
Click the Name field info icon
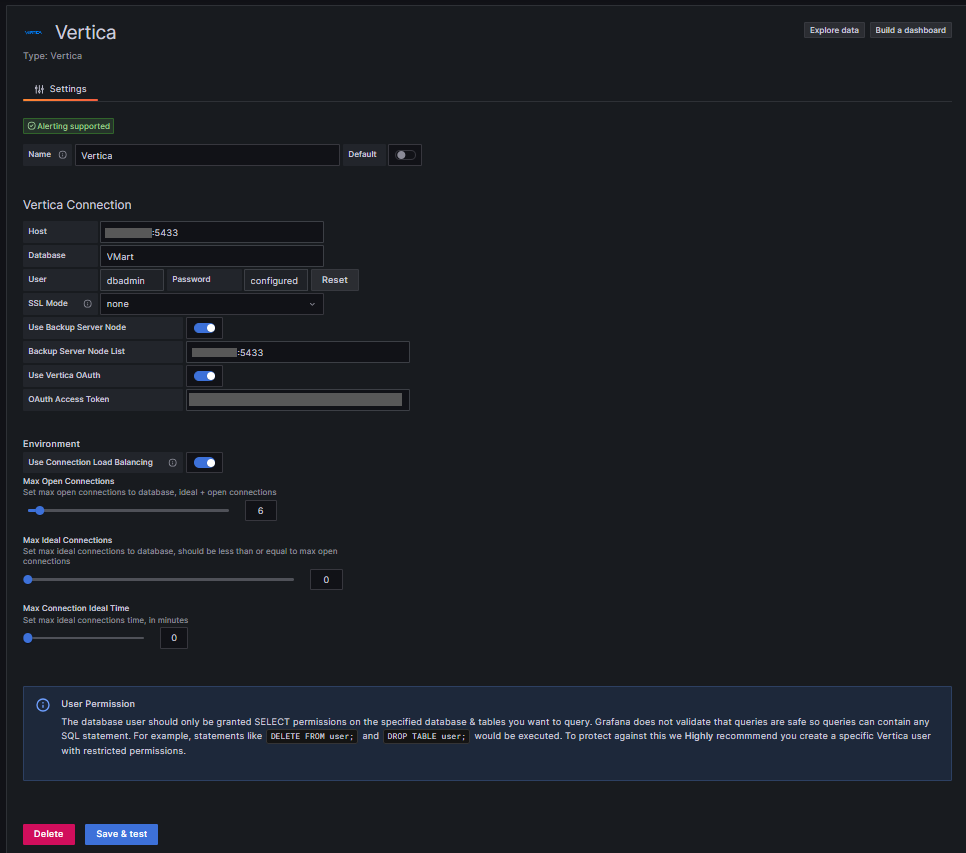point(62,155)
